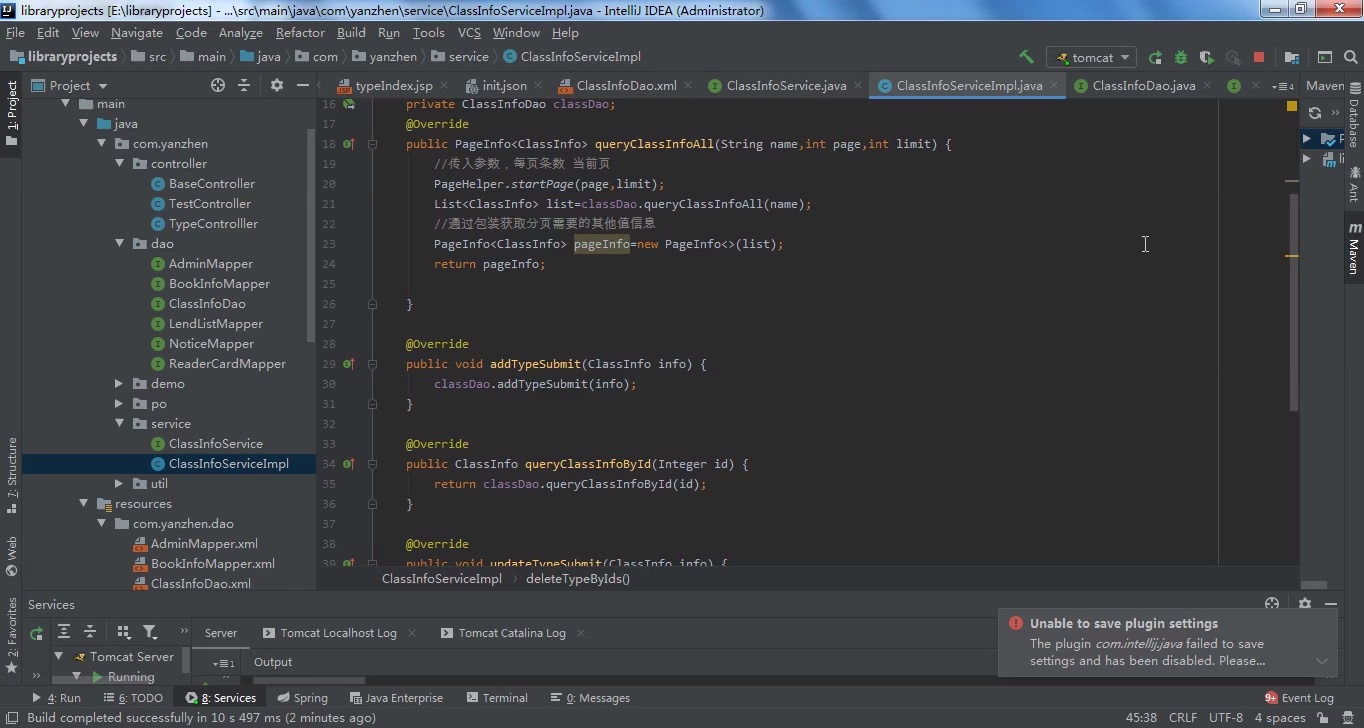Screen dimensions: 1364x728
Task: Open the Refactor menu
Action: [300, 32]
